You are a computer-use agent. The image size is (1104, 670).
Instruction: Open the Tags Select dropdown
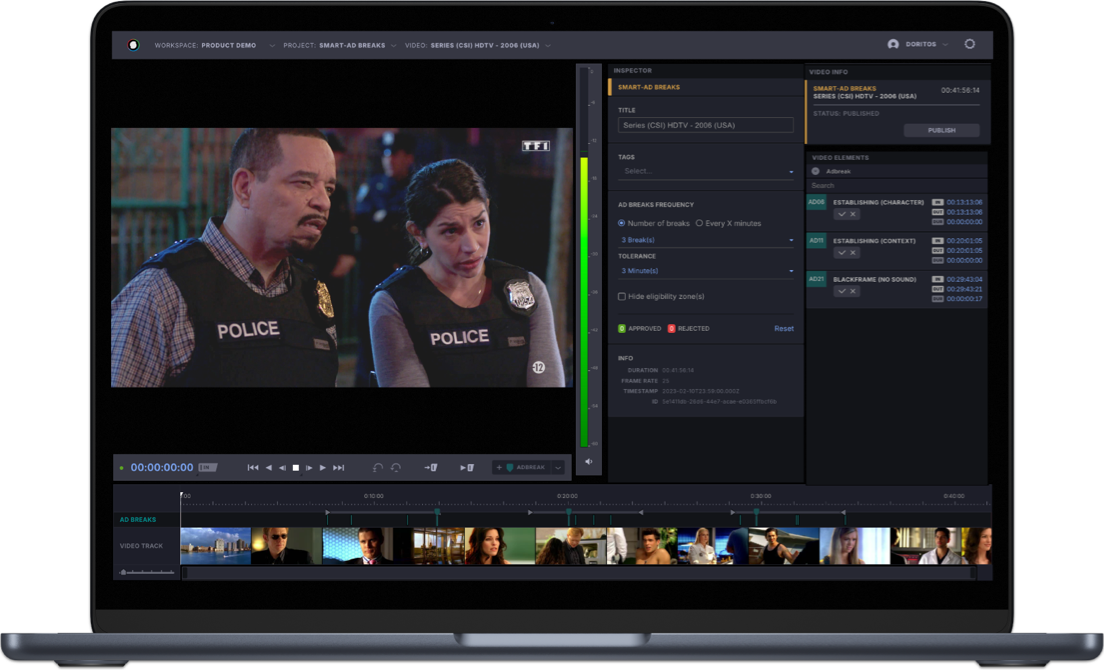tap(706, 172)
